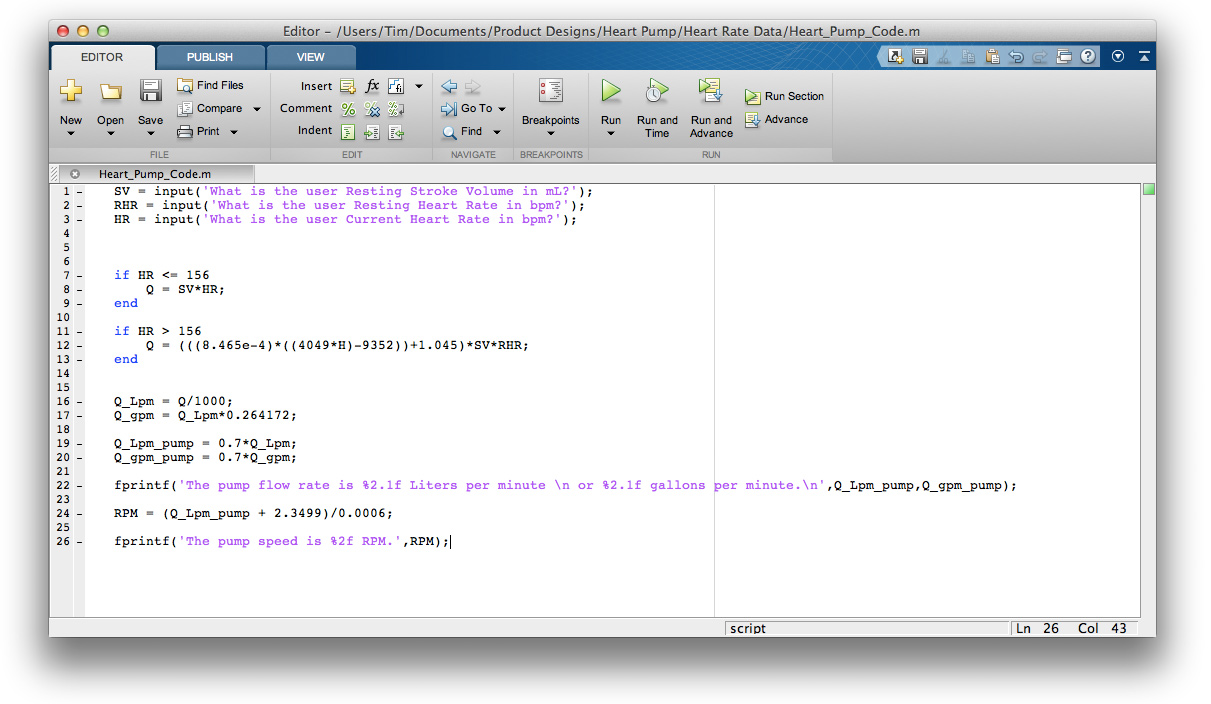1211x704 pixels.
Task: Click the New file plus icon
Action: point(71,91)
